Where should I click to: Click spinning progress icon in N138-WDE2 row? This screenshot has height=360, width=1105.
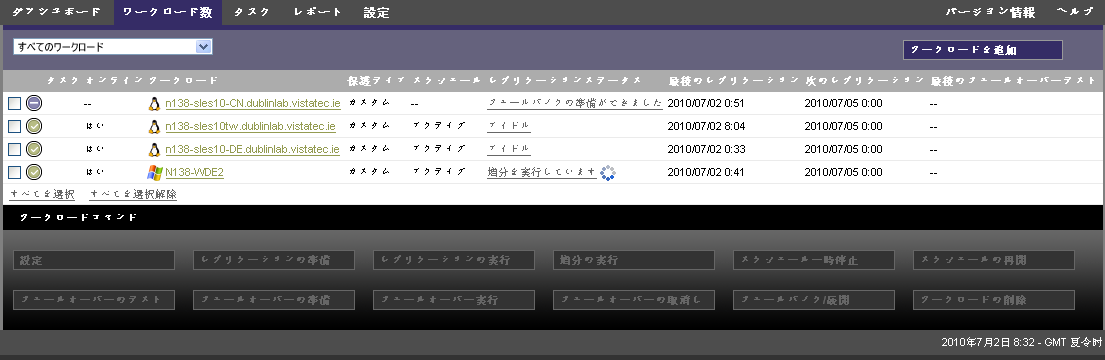(x=608, y=173)
